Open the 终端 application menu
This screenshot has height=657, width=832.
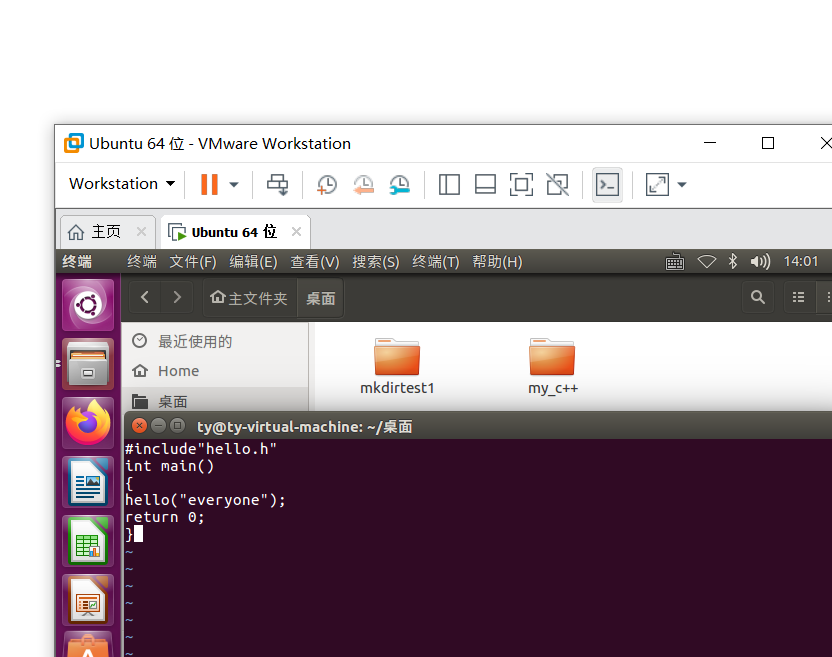[x=142, y=262]
